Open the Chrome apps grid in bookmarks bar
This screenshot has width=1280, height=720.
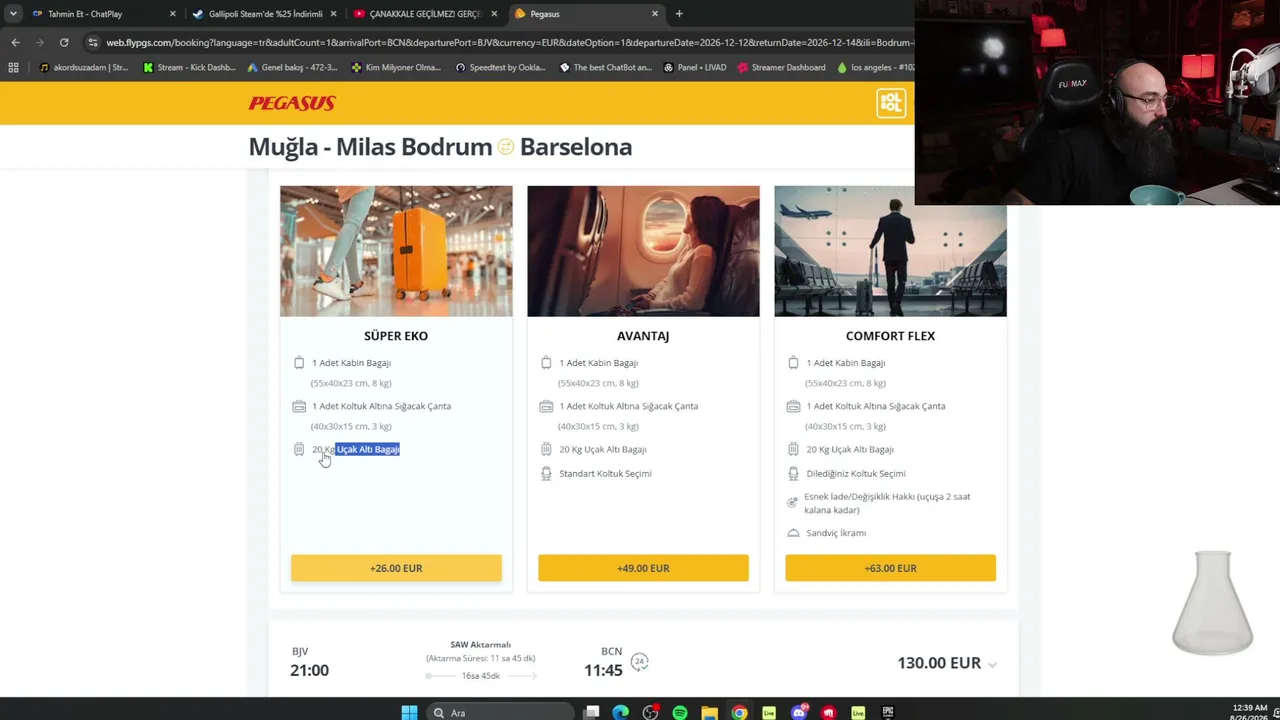click(13, 68)
